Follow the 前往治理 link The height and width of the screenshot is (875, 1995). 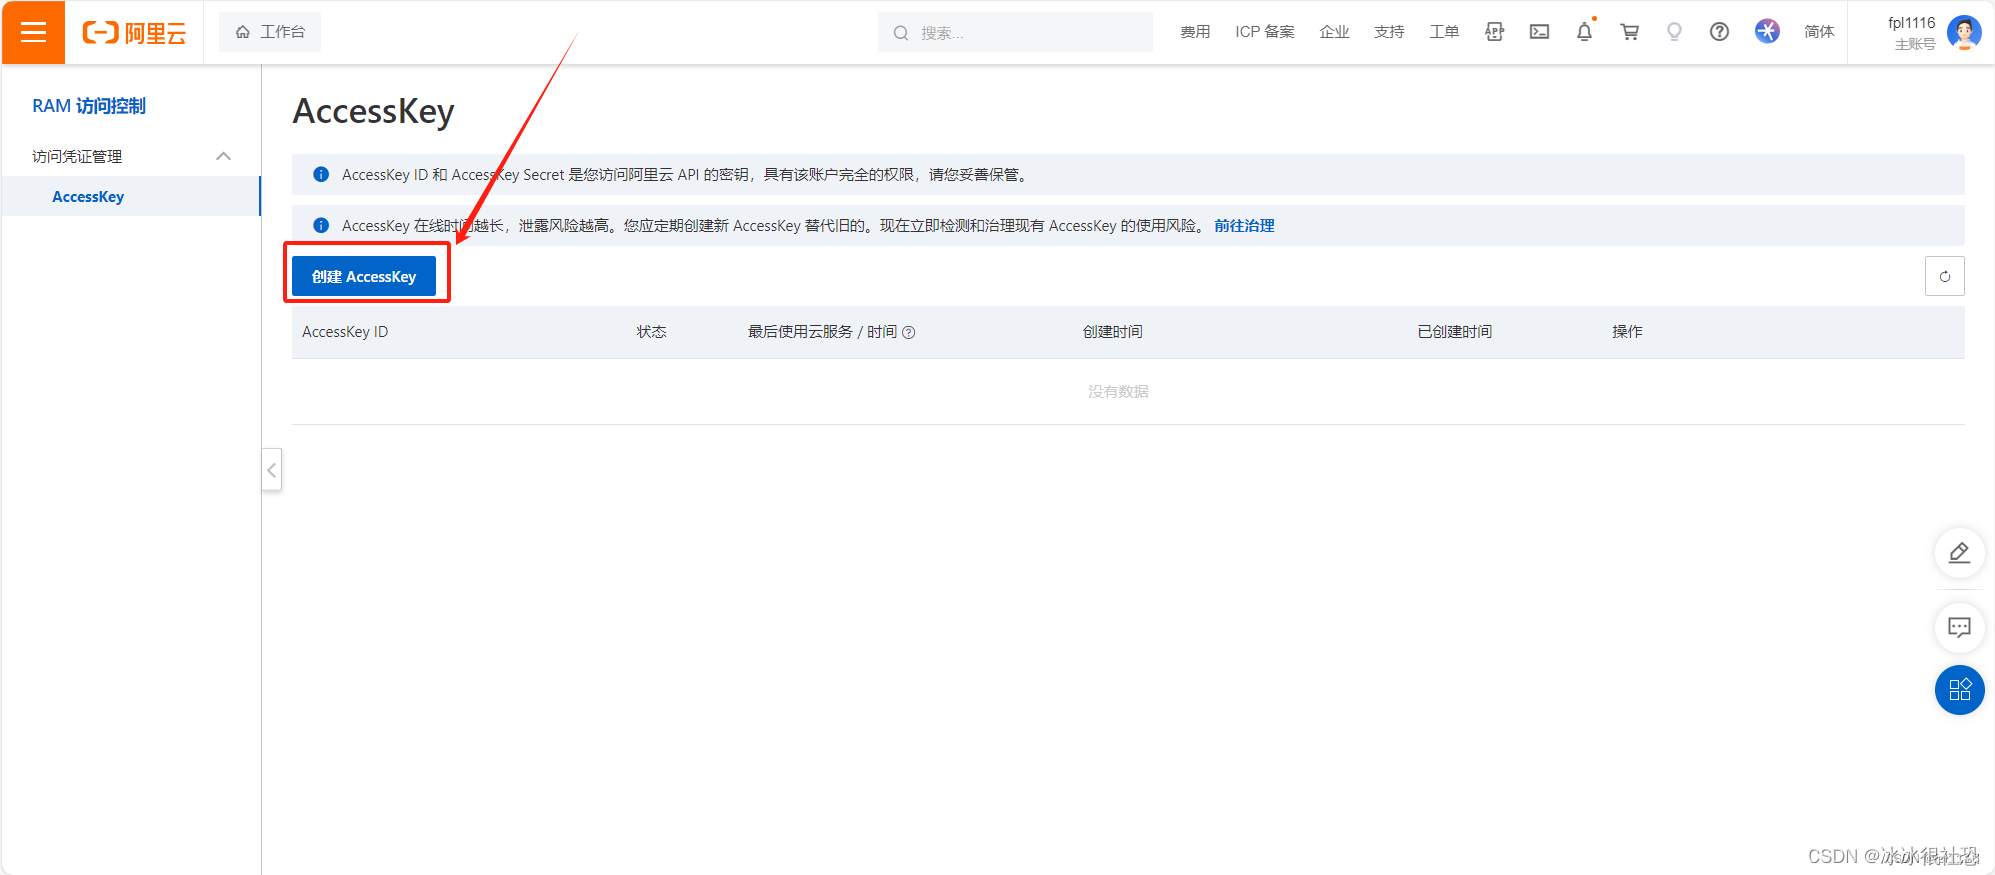pyautogui.click(x=1244, y=226)
